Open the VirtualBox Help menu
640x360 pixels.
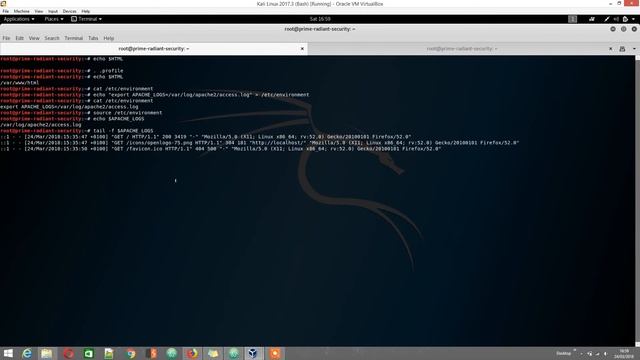(86, 11)
